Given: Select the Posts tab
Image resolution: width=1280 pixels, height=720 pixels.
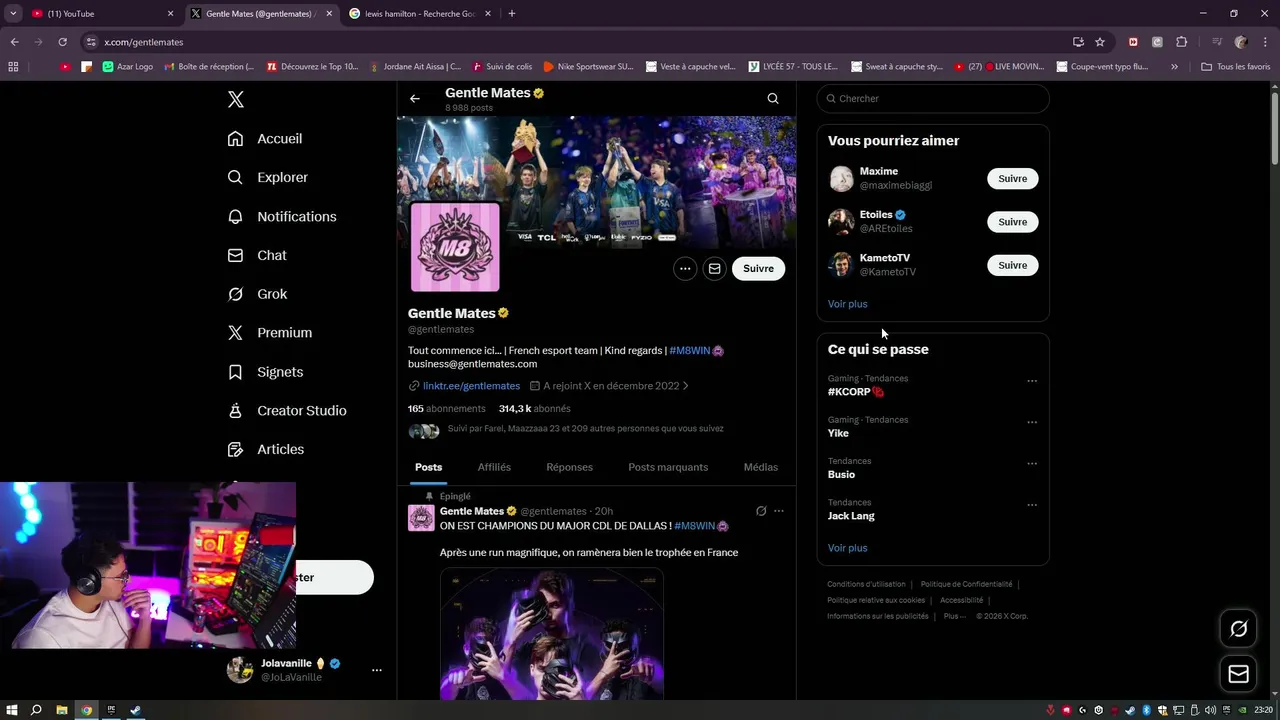Looking at the screenshot, I should [429, 467].
